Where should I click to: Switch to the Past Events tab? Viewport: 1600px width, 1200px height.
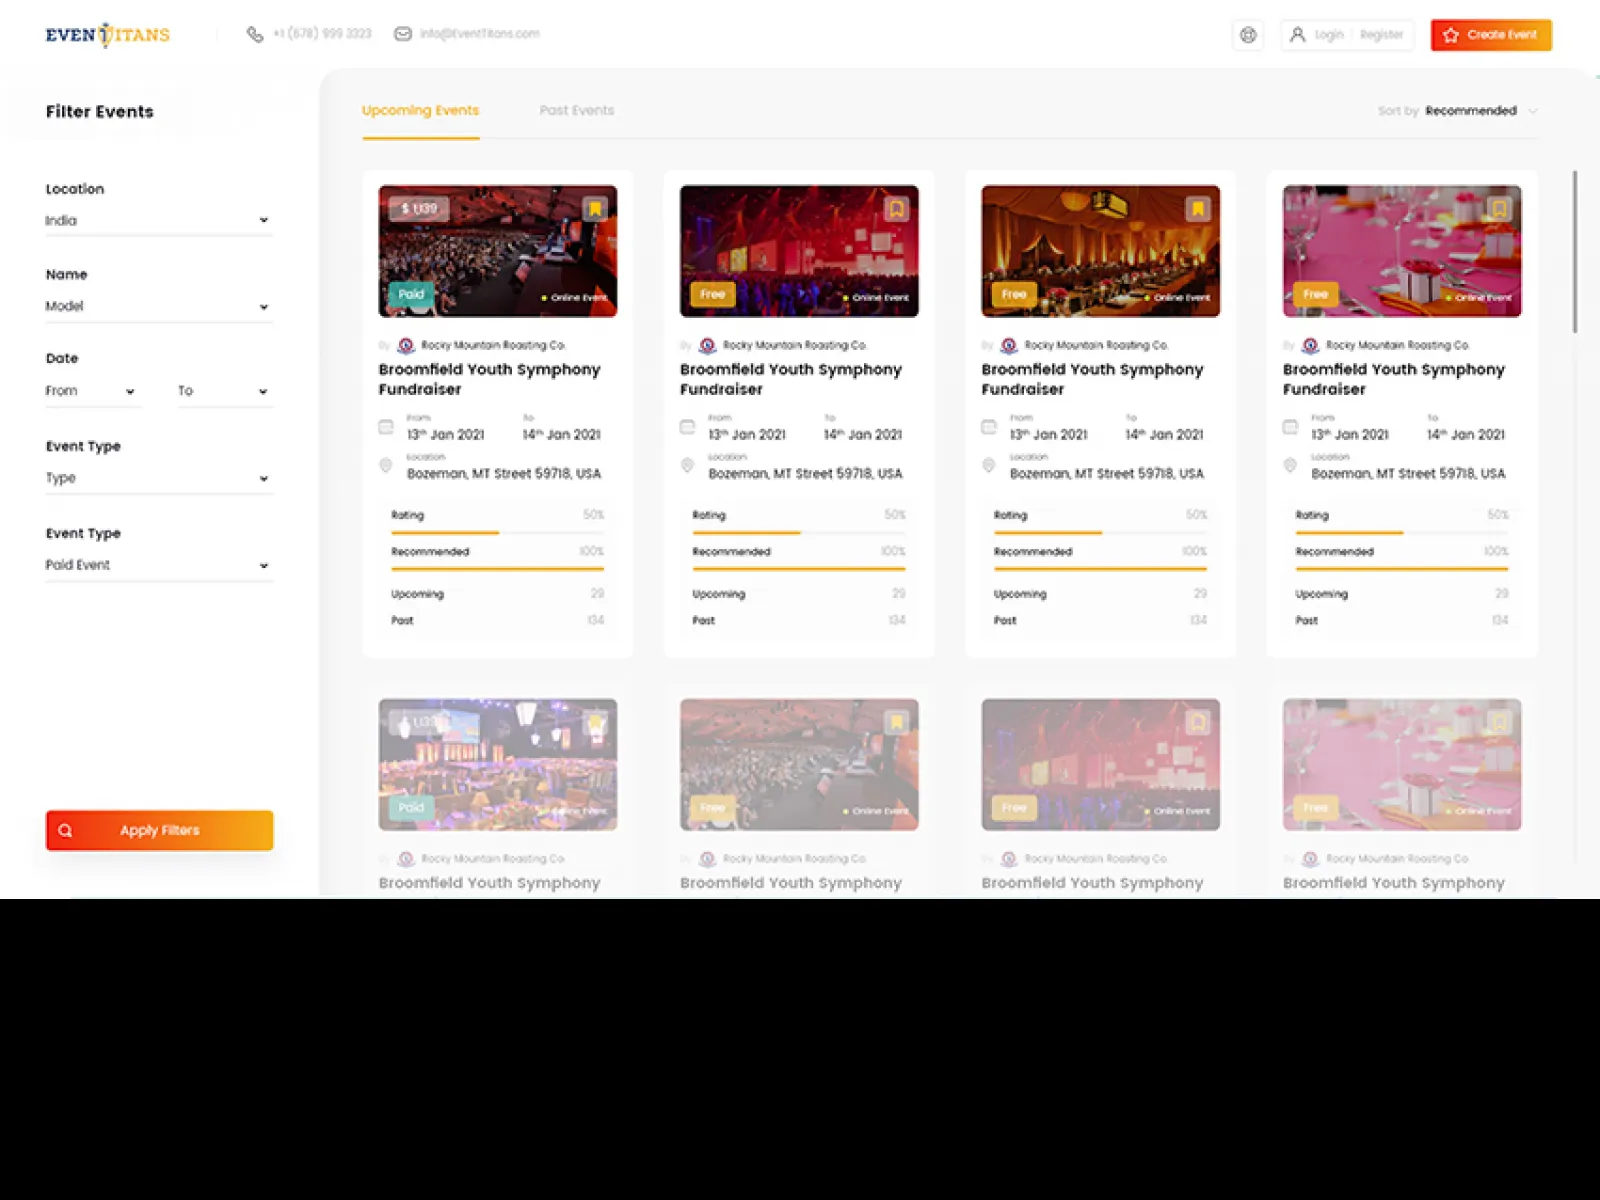tap(576, 110)
